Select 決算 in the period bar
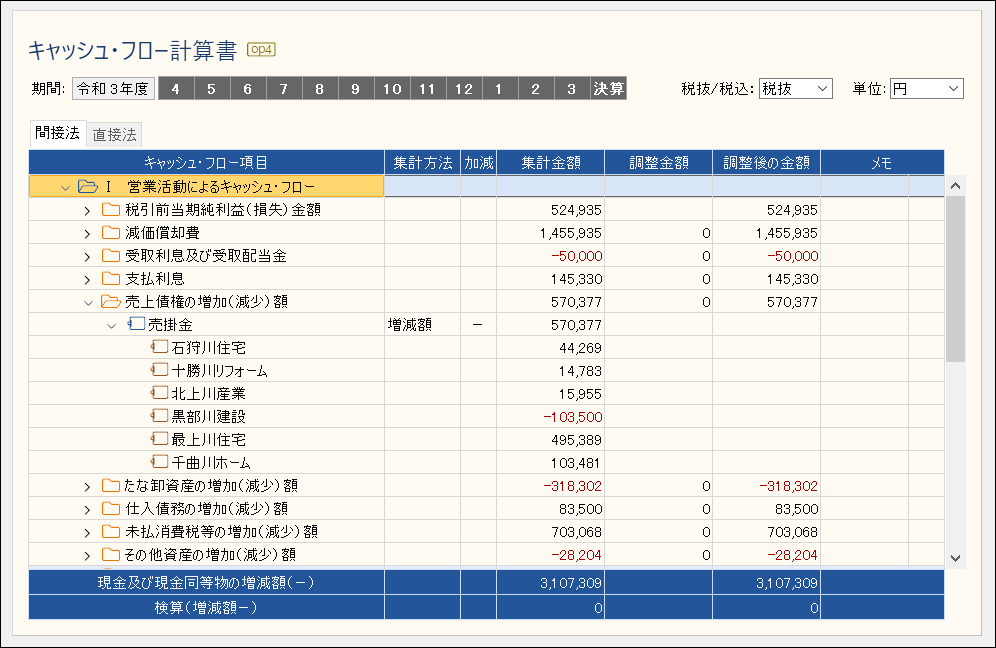The height and width of the screenshot is (648, 996). click(x=608, y=89)
